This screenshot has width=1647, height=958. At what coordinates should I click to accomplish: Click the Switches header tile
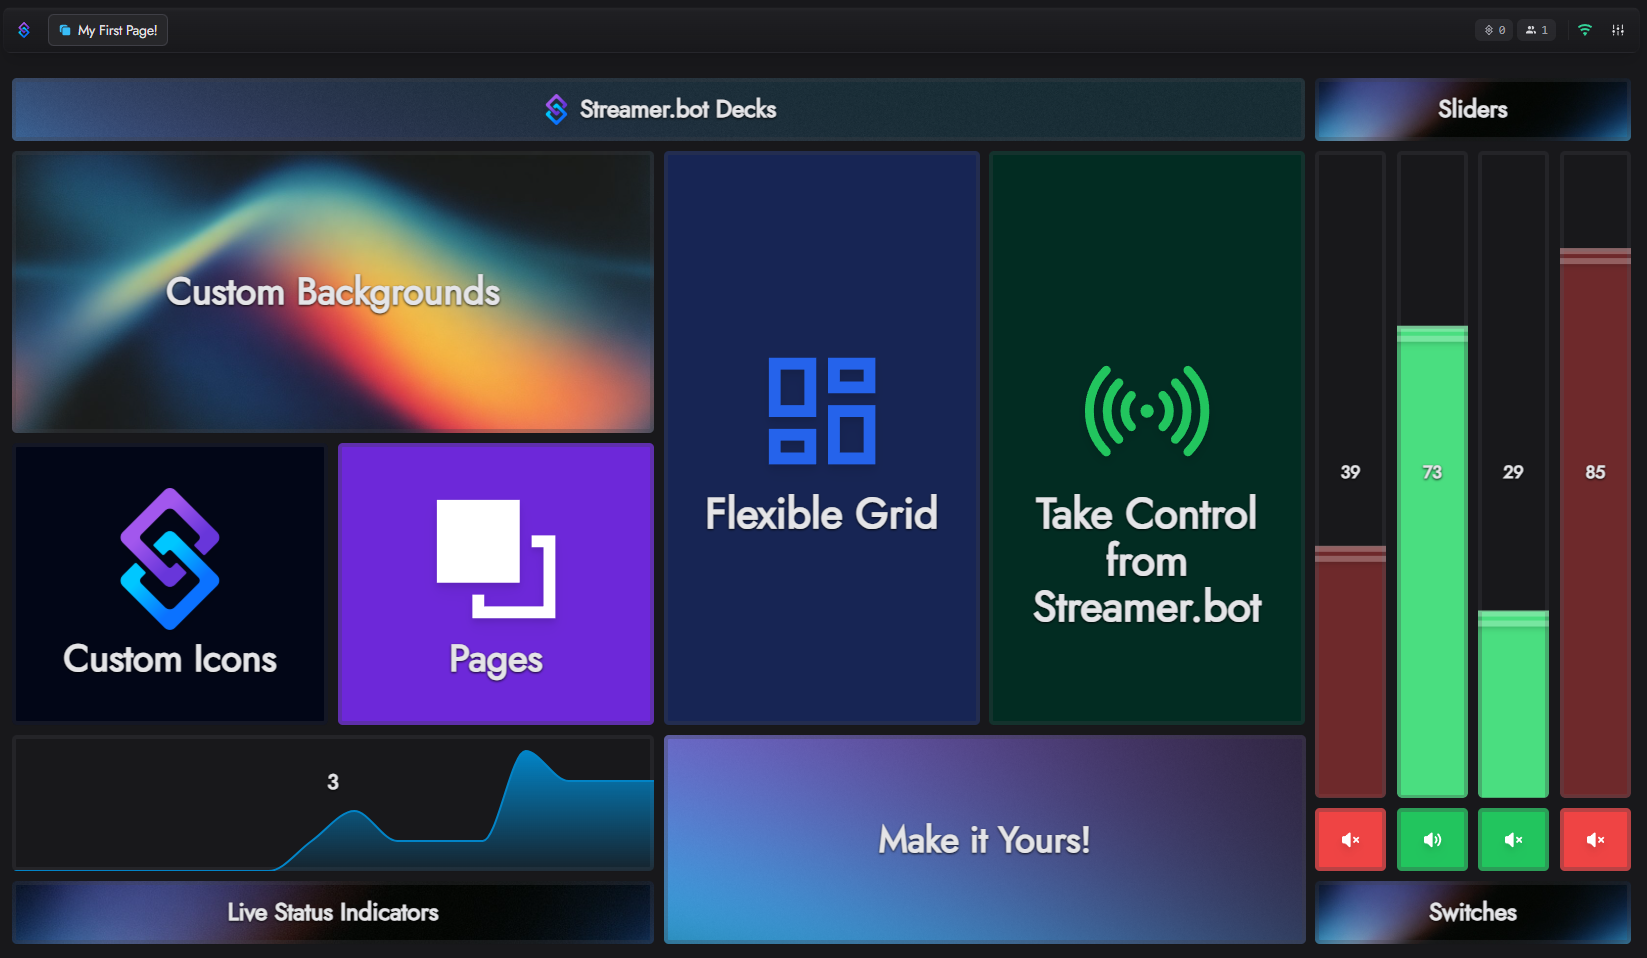(1473, 912)
